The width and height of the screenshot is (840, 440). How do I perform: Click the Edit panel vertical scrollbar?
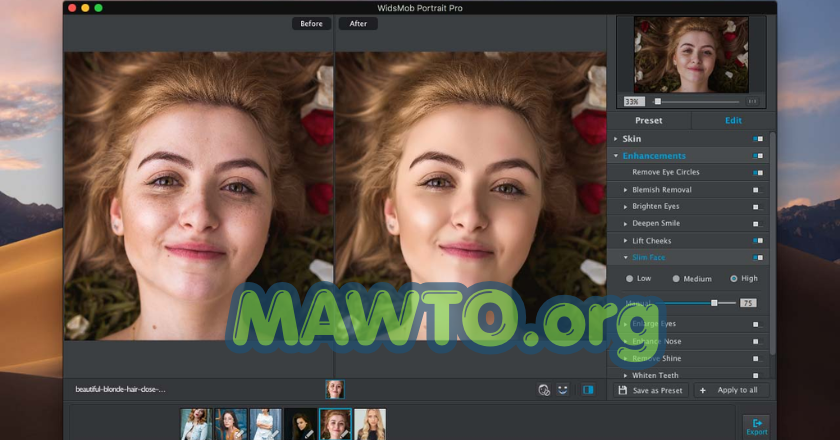(772, 244)
